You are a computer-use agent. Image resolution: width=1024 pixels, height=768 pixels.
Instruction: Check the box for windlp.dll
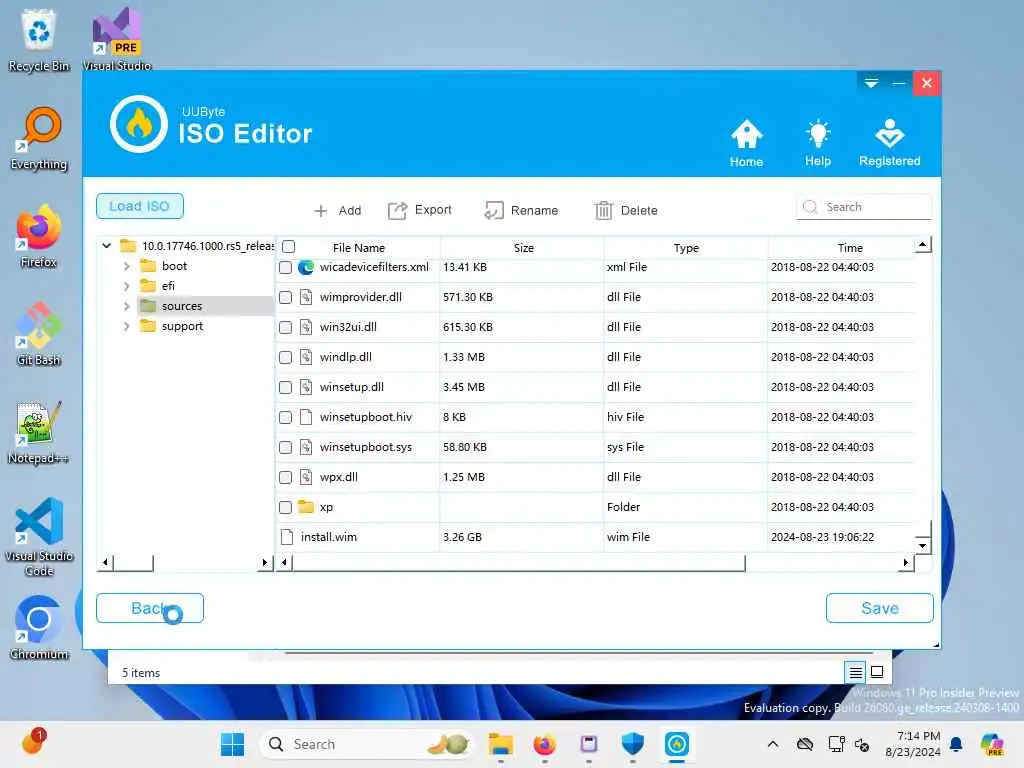click(285, 357)
